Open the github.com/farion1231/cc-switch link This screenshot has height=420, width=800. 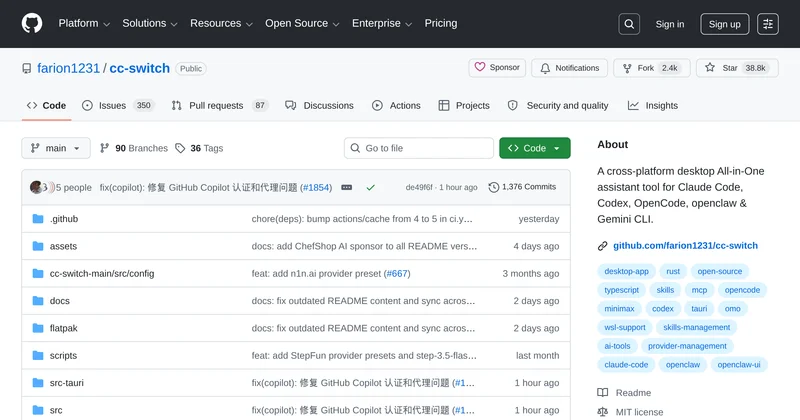click(685, 245)
